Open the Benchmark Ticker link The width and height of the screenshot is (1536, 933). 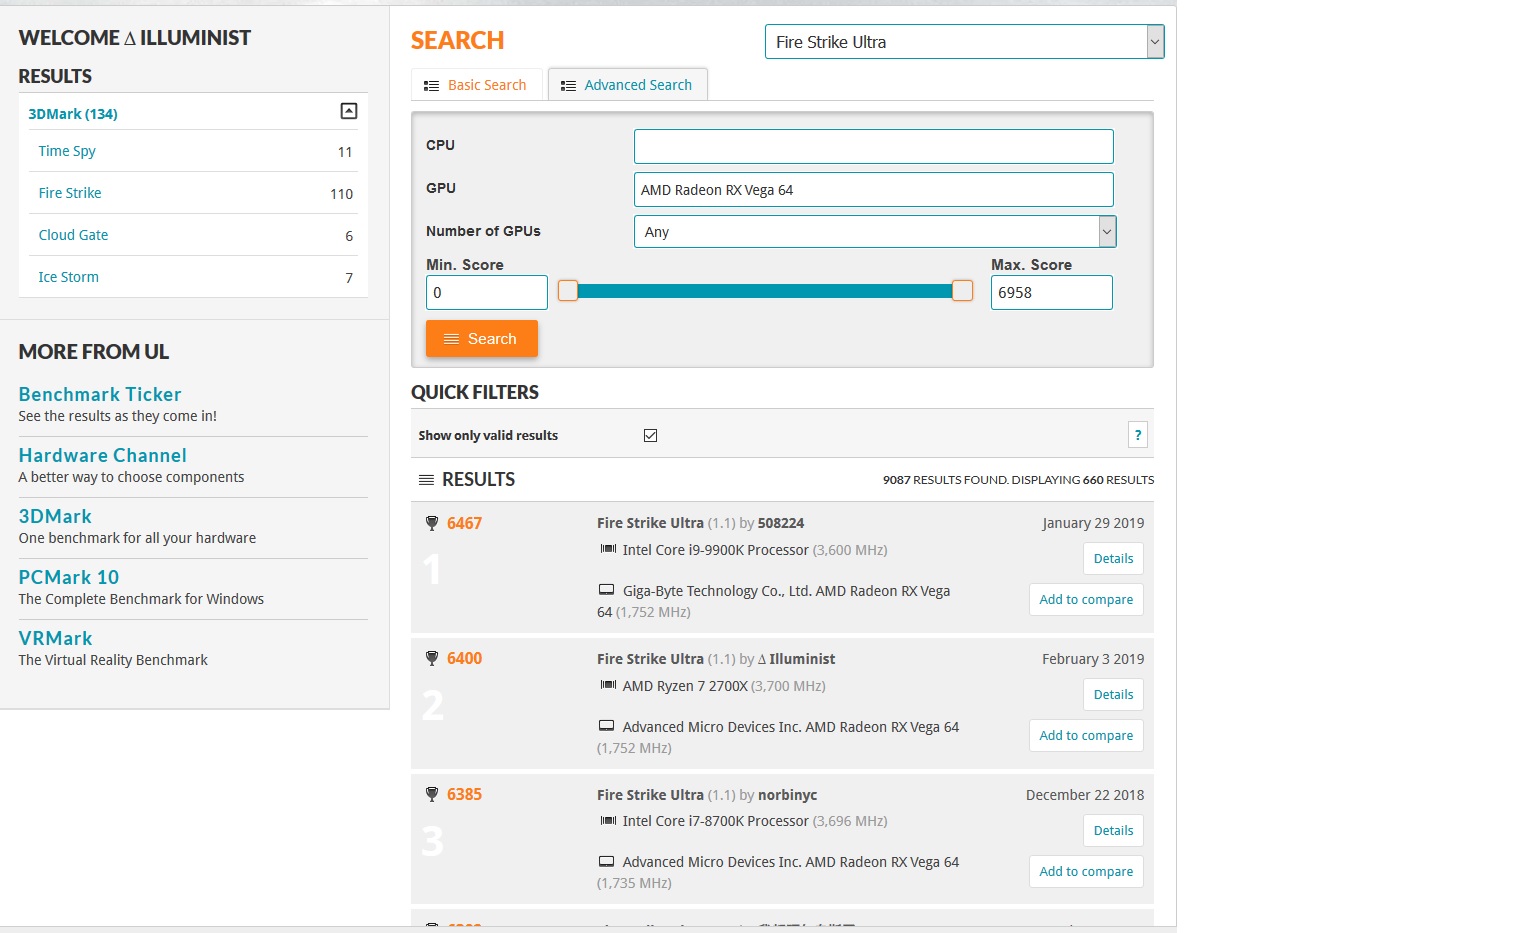(100, 394)
